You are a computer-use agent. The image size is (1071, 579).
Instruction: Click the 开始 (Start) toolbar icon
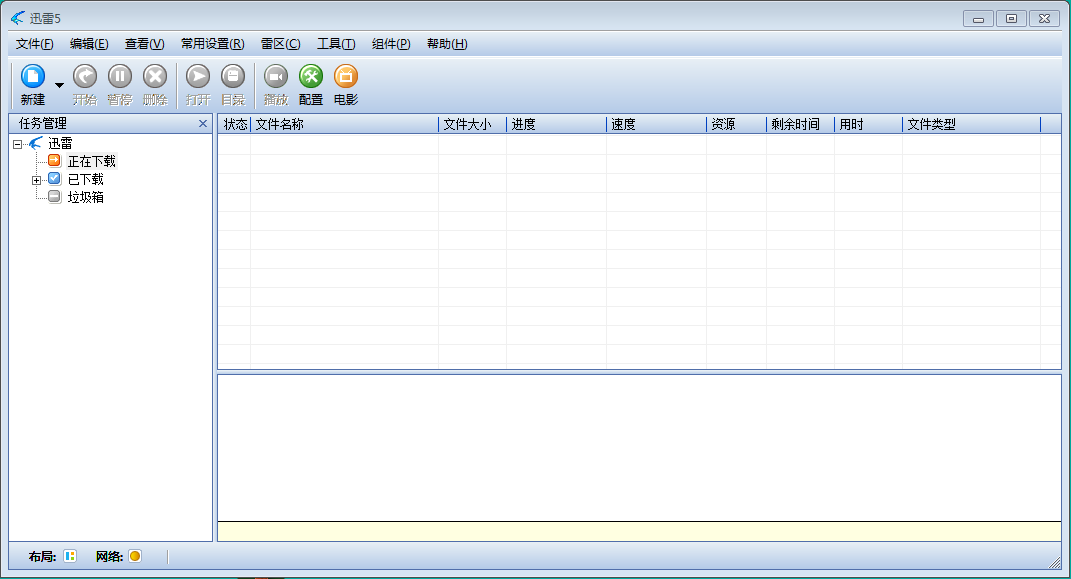coord(85,77)
